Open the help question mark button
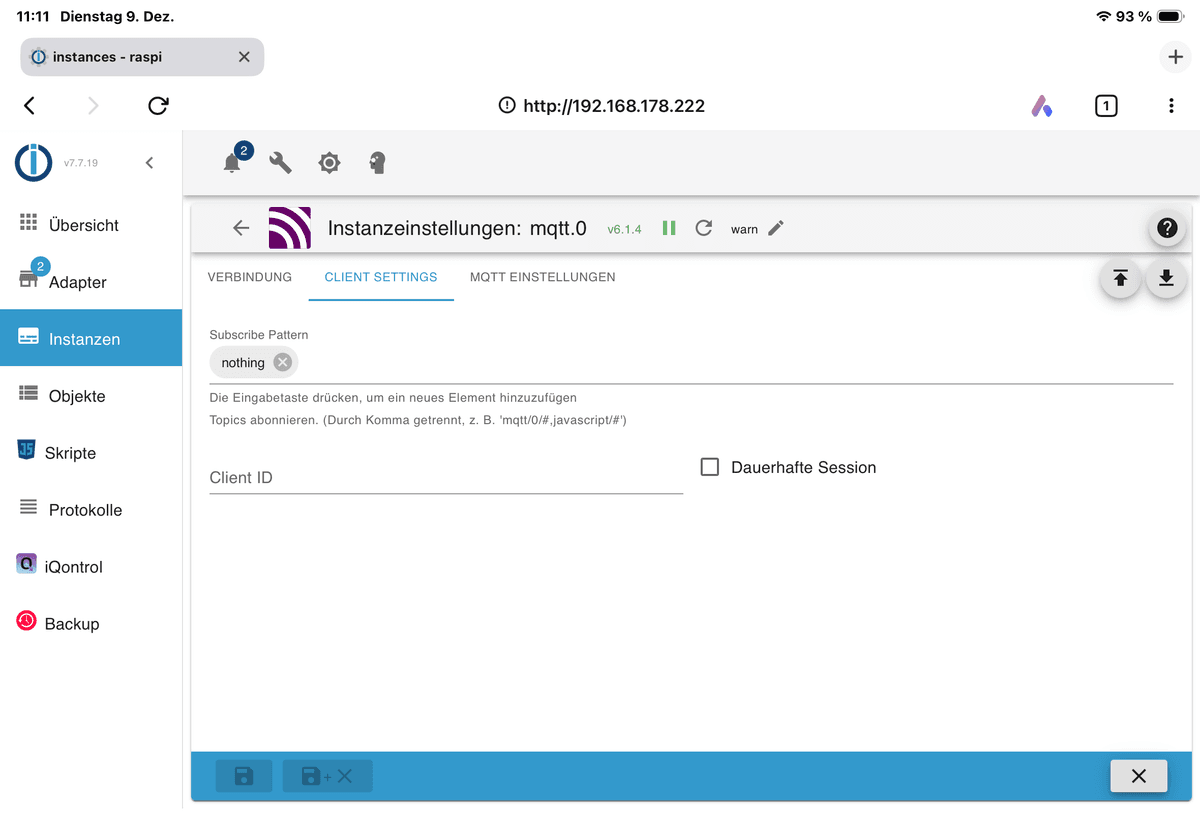Image resolution: width=1200 pixels, height=834 pixels. click(x=1167, y=228)
